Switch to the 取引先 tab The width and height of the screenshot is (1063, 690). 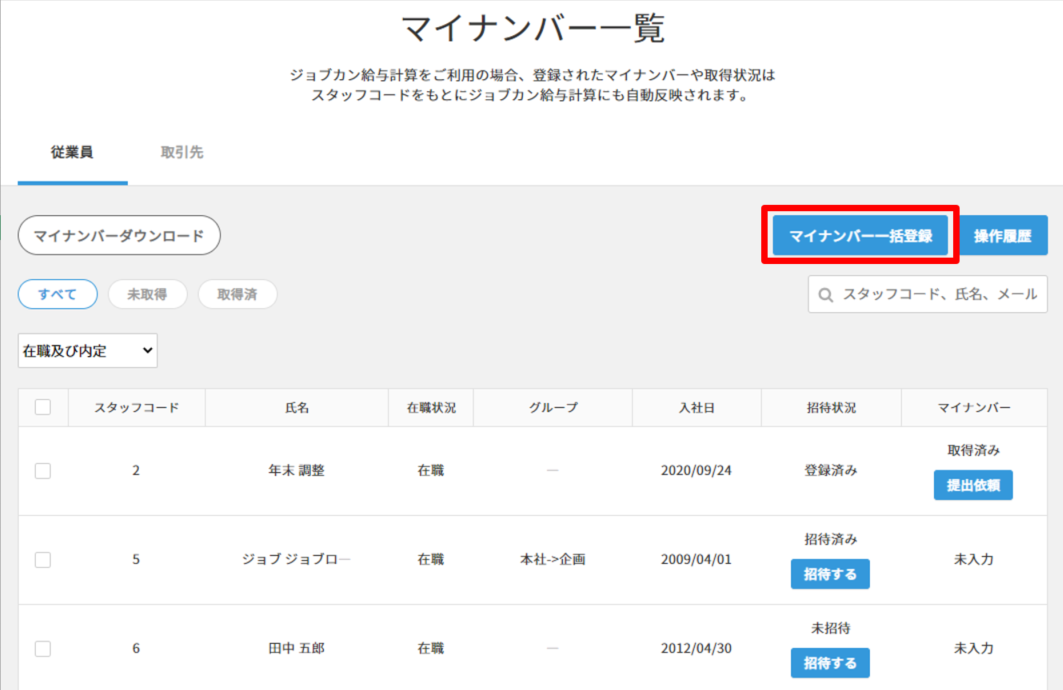pyautogui.click(x=182, y=153)
